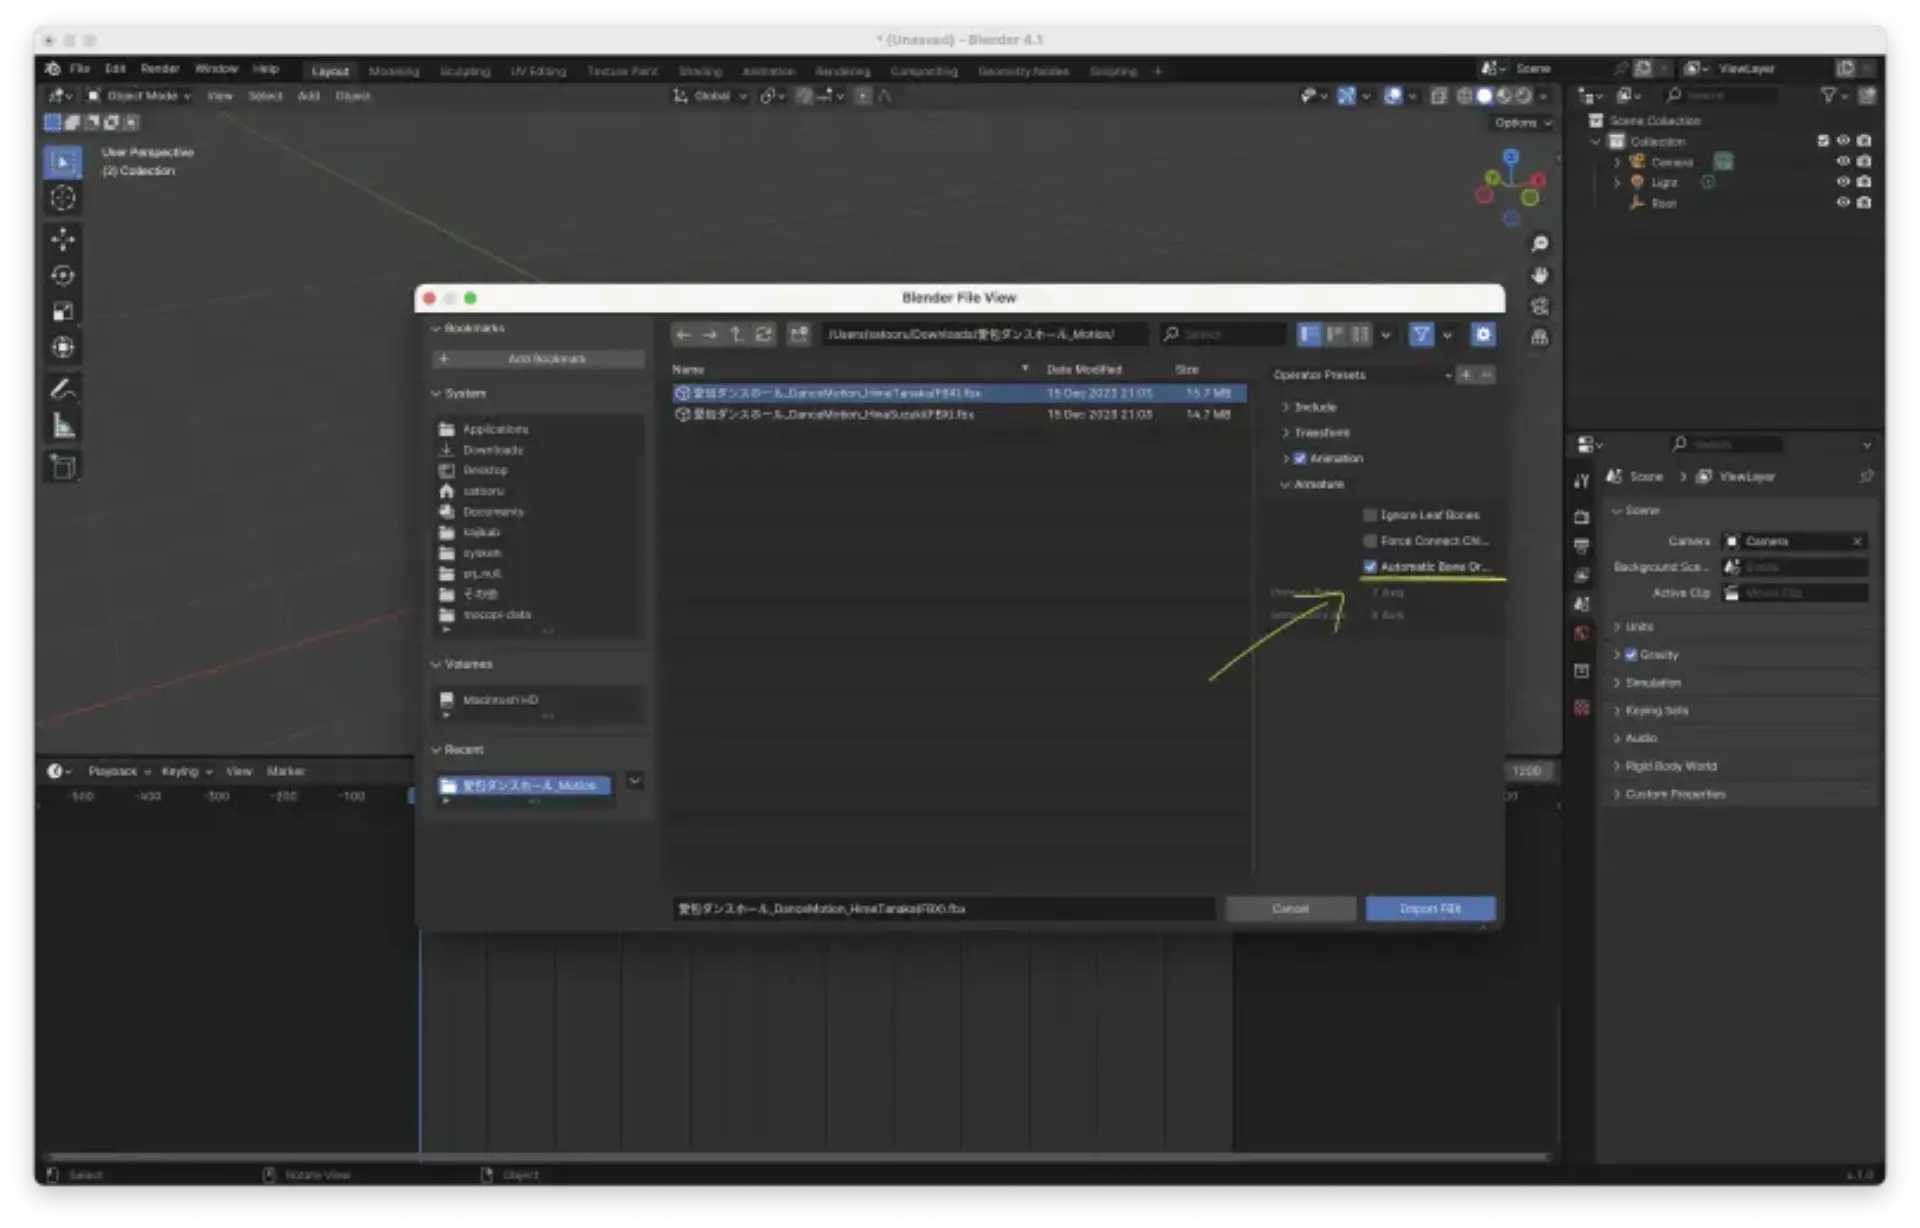Screen dimensions: 1920x1228
Task: Open the Operator Presets dropdown
Action: 1361,375
